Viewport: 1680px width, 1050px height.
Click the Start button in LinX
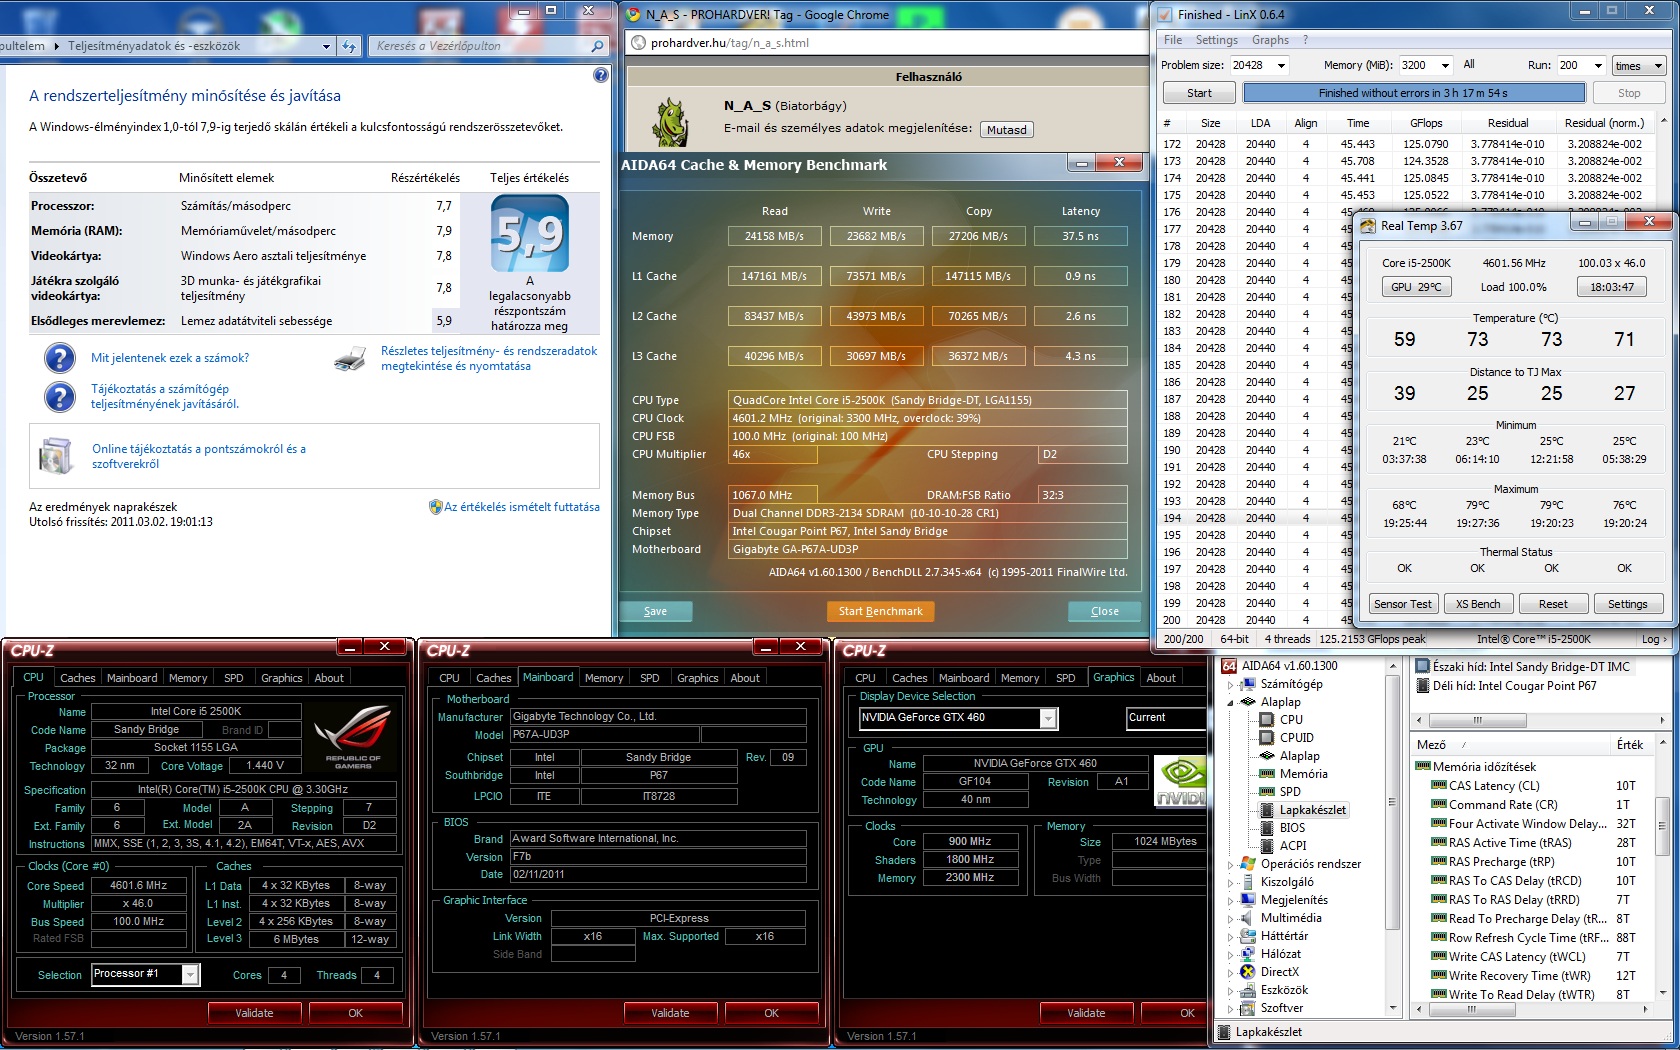[x=1199, y=93]
